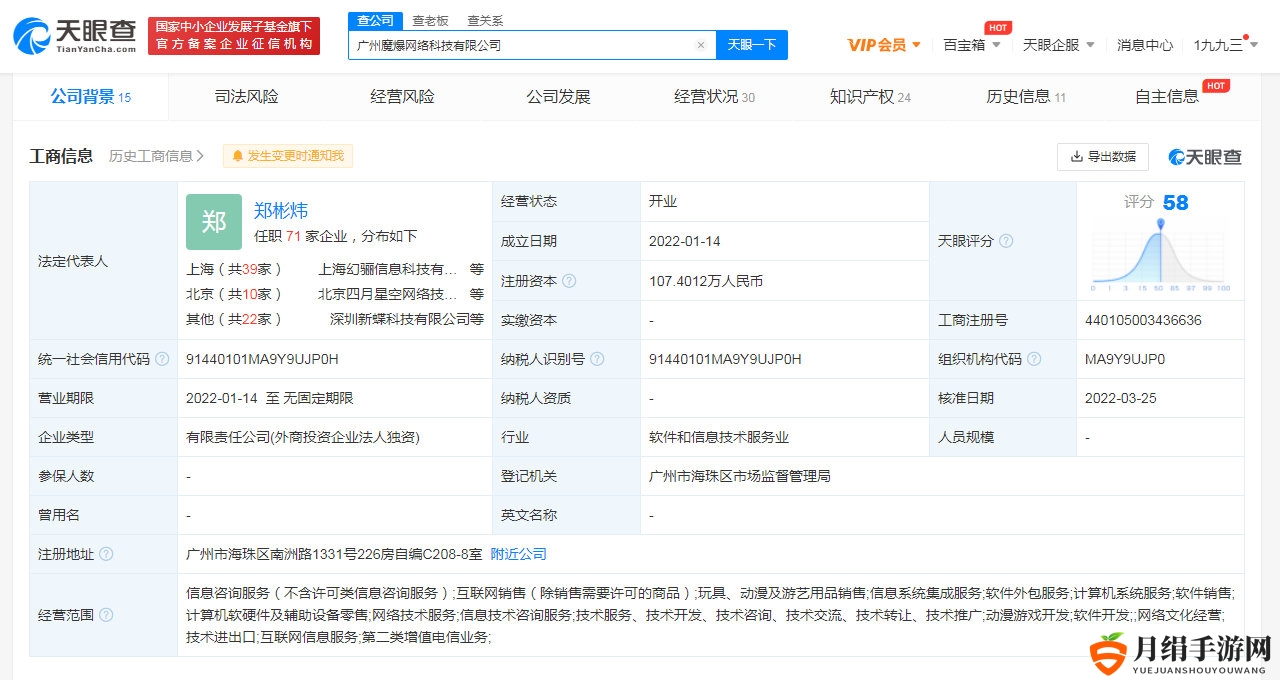Viewport: 1280px width, 680px height.
Task: Open the TianYanCha logo homepage
Action: coord(75,36)
